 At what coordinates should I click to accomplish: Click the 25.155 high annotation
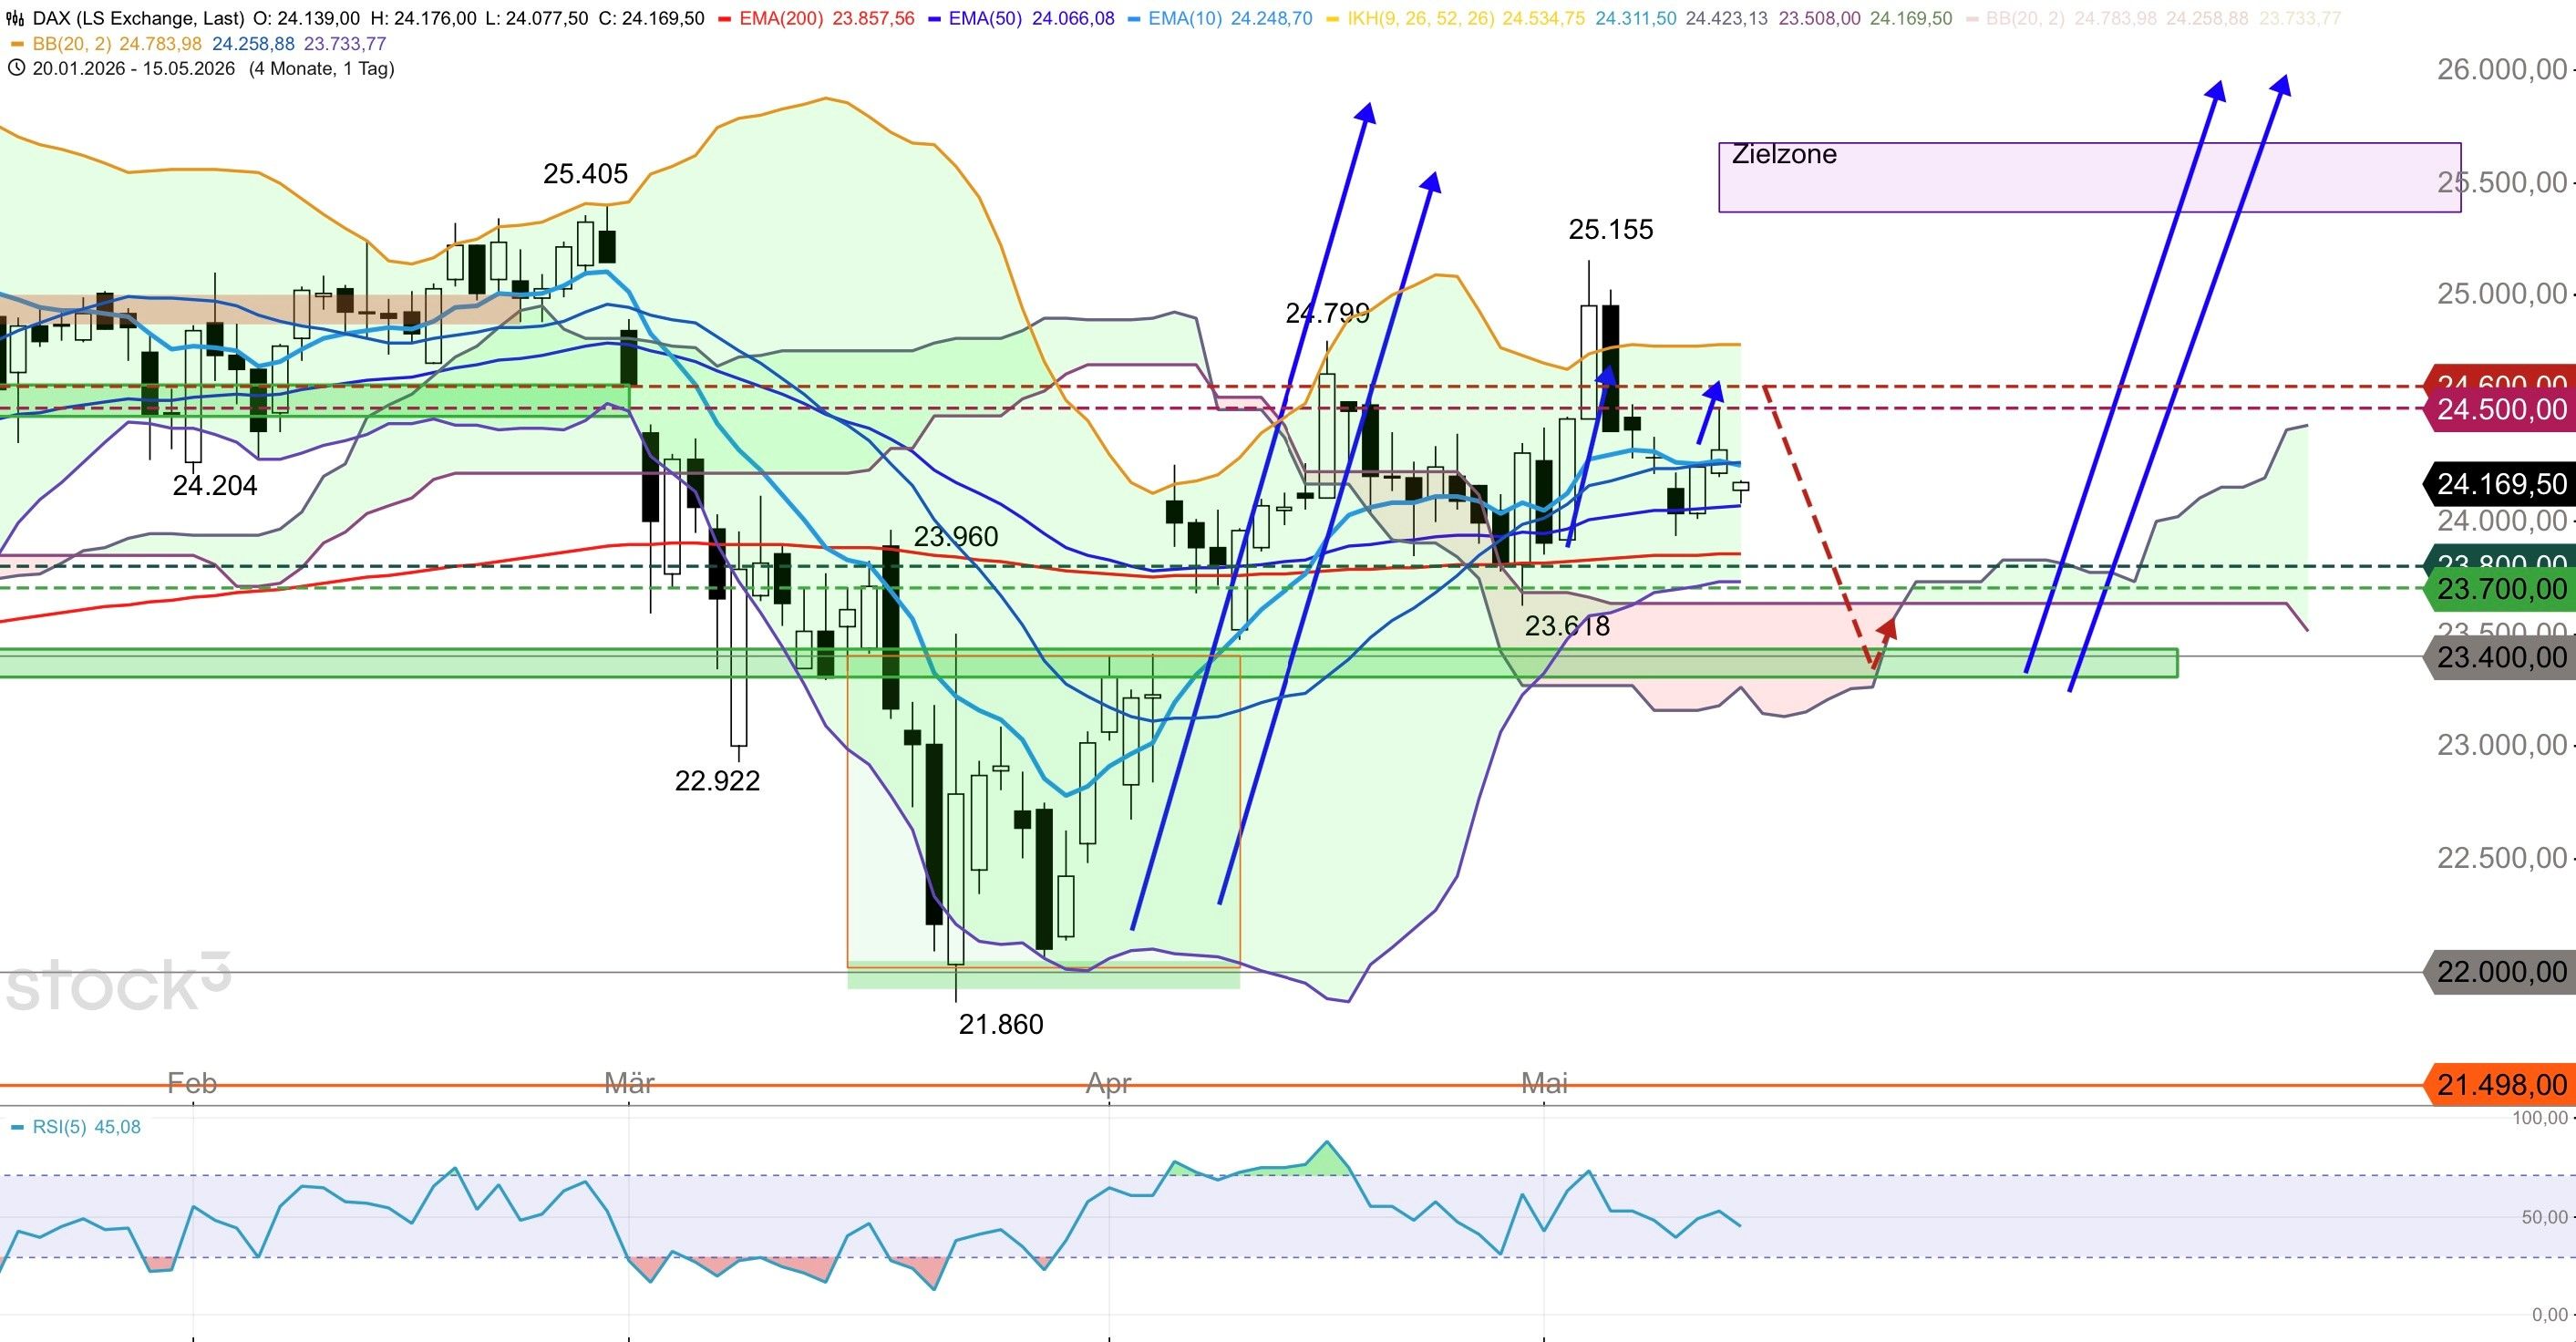(x=1611, y=230)
